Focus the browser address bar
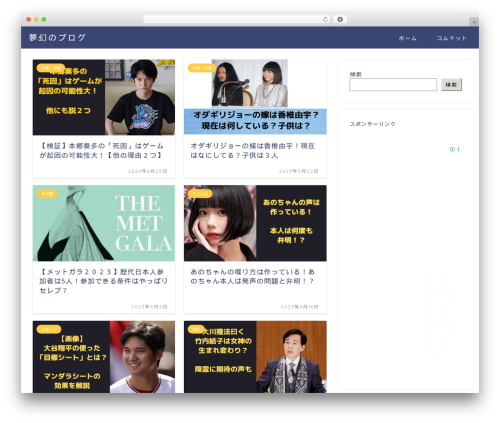The image size is (500, 423). pos(237,19)
